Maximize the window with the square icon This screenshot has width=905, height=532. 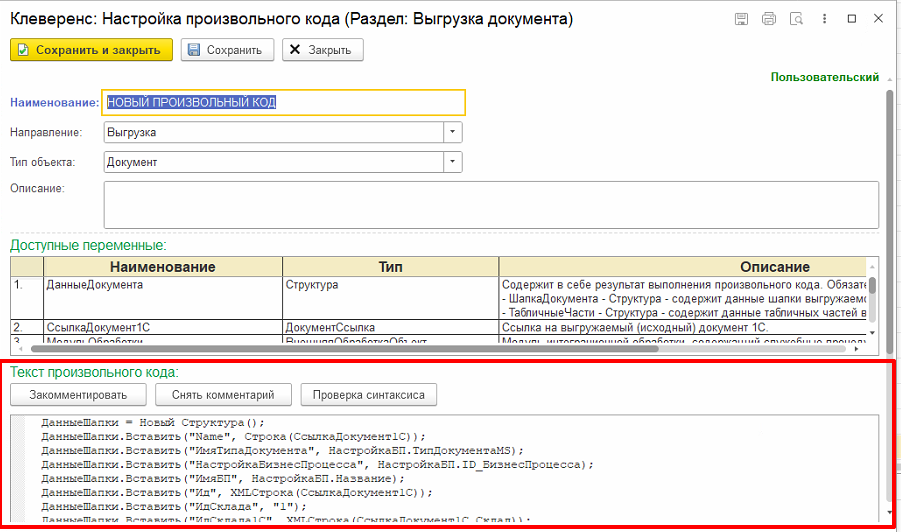click(852, 19)
